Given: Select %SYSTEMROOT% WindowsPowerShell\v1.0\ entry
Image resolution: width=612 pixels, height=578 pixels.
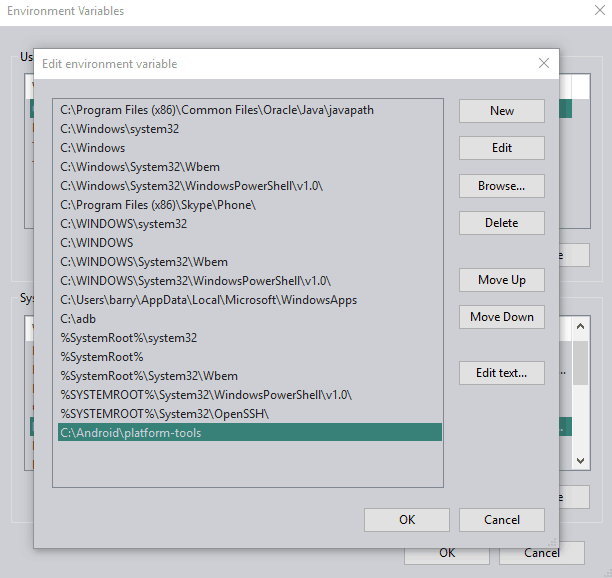Looking at the screenshot, I should [x=250, y=395].
